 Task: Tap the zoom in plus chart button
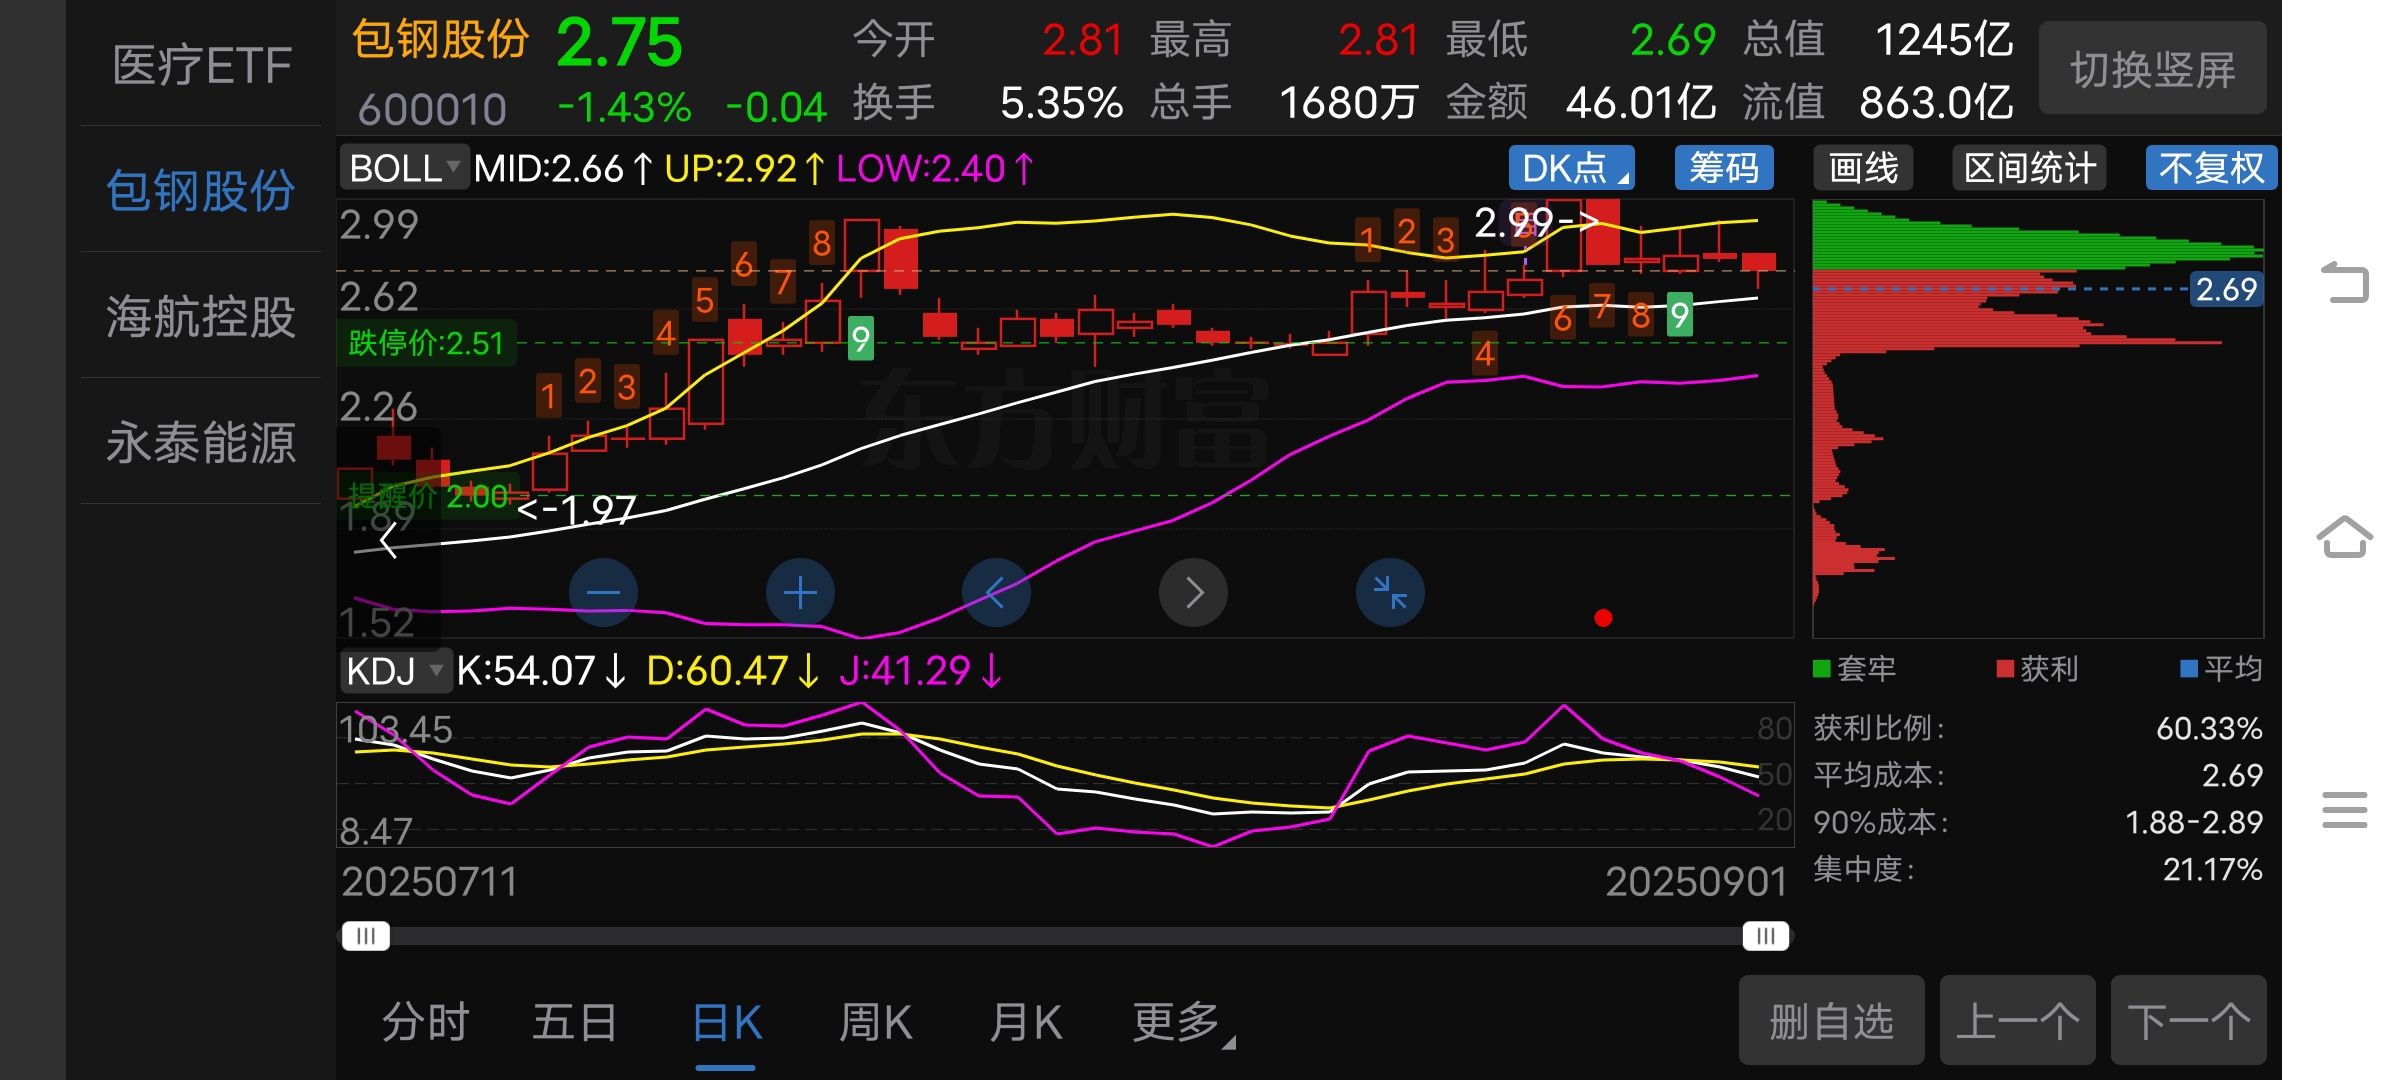pyautogui.click(x=800, y=593)
